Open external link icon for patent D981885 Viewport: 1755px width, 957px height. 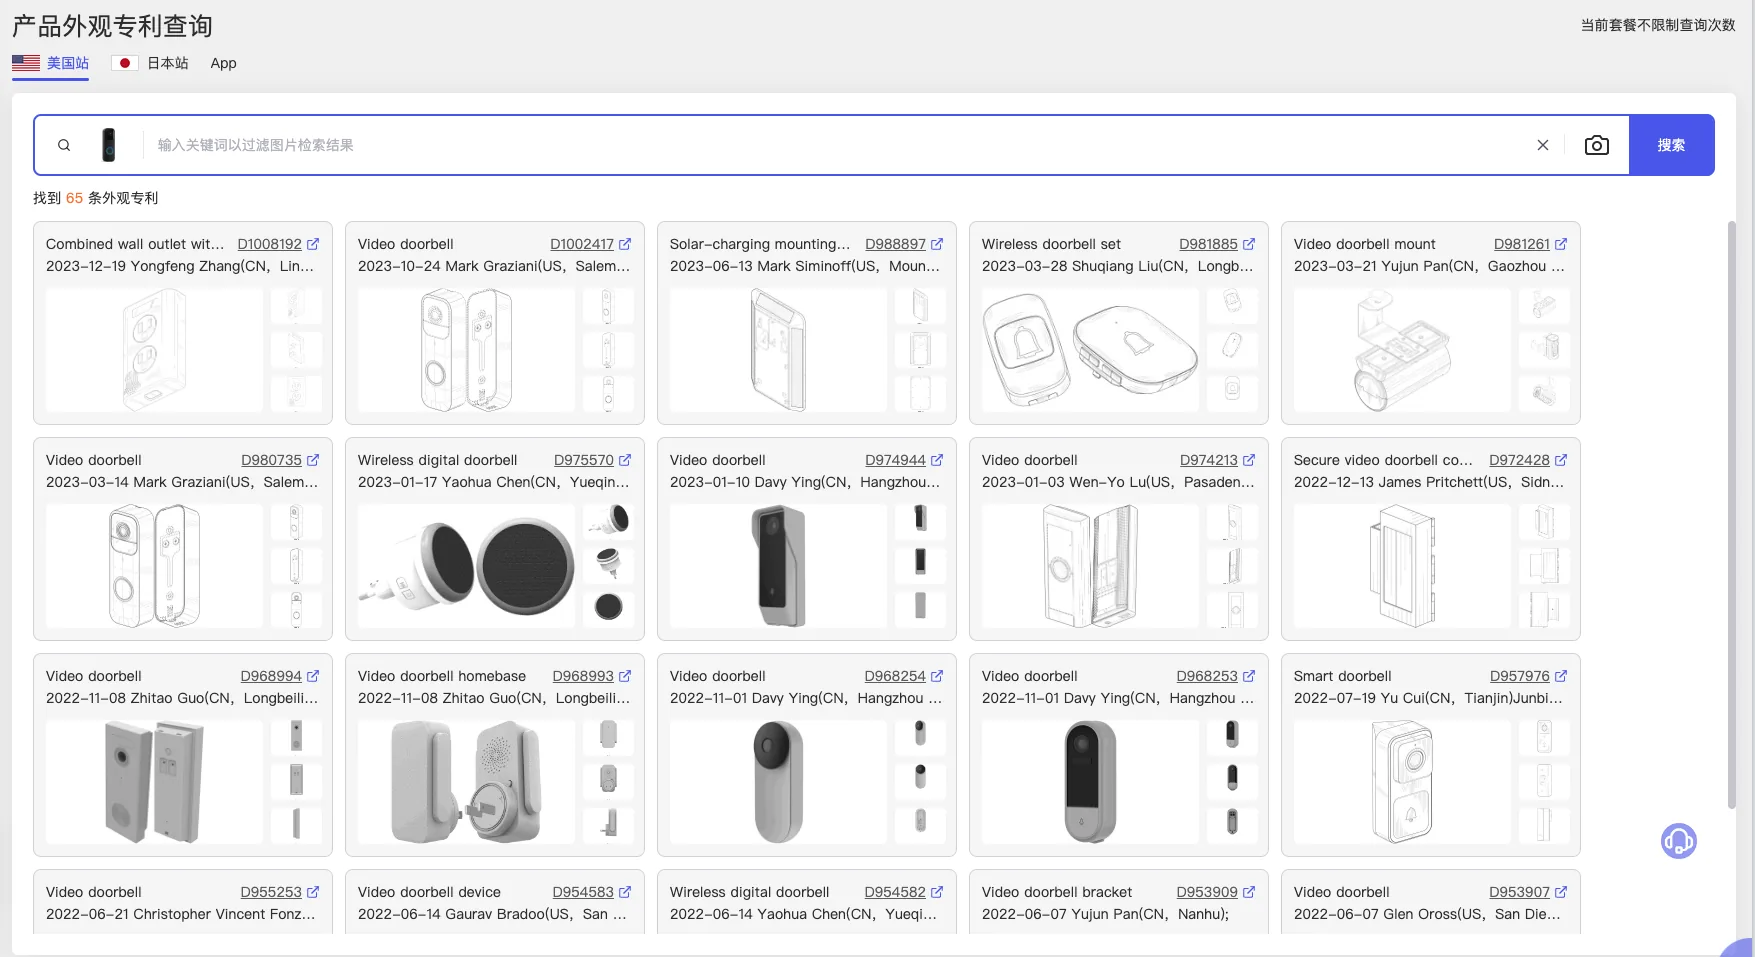1249,244
